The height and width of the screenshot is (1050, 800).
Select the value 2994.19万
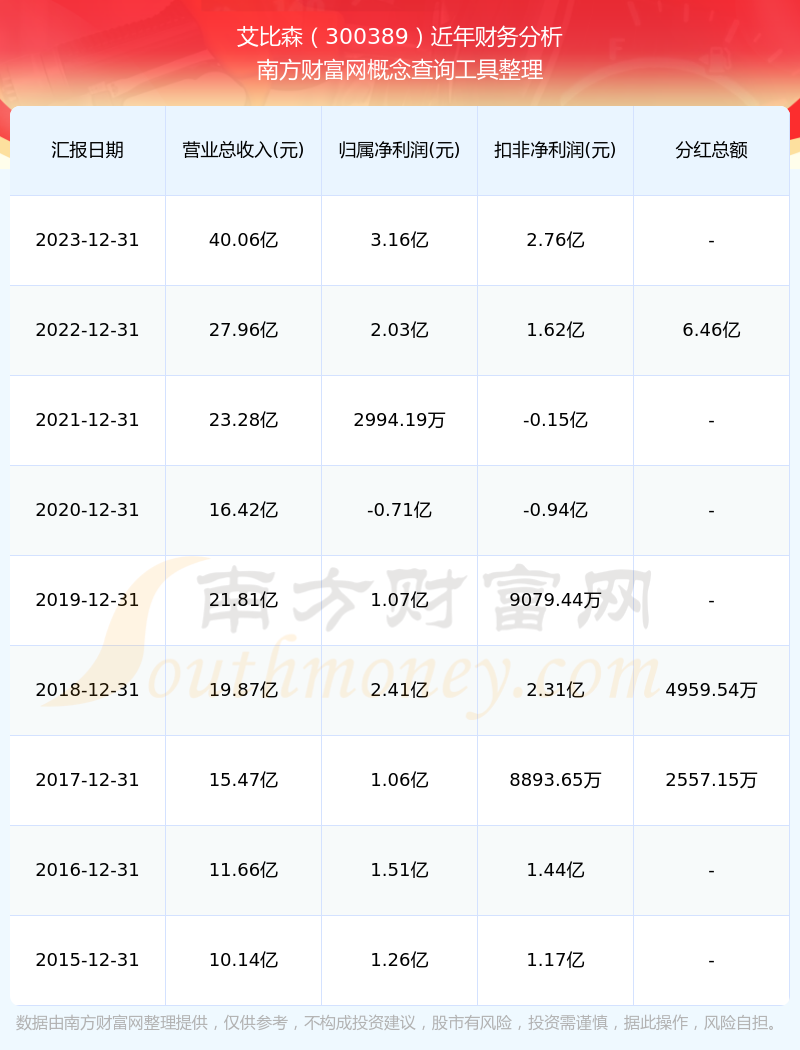tap(399, 420)
